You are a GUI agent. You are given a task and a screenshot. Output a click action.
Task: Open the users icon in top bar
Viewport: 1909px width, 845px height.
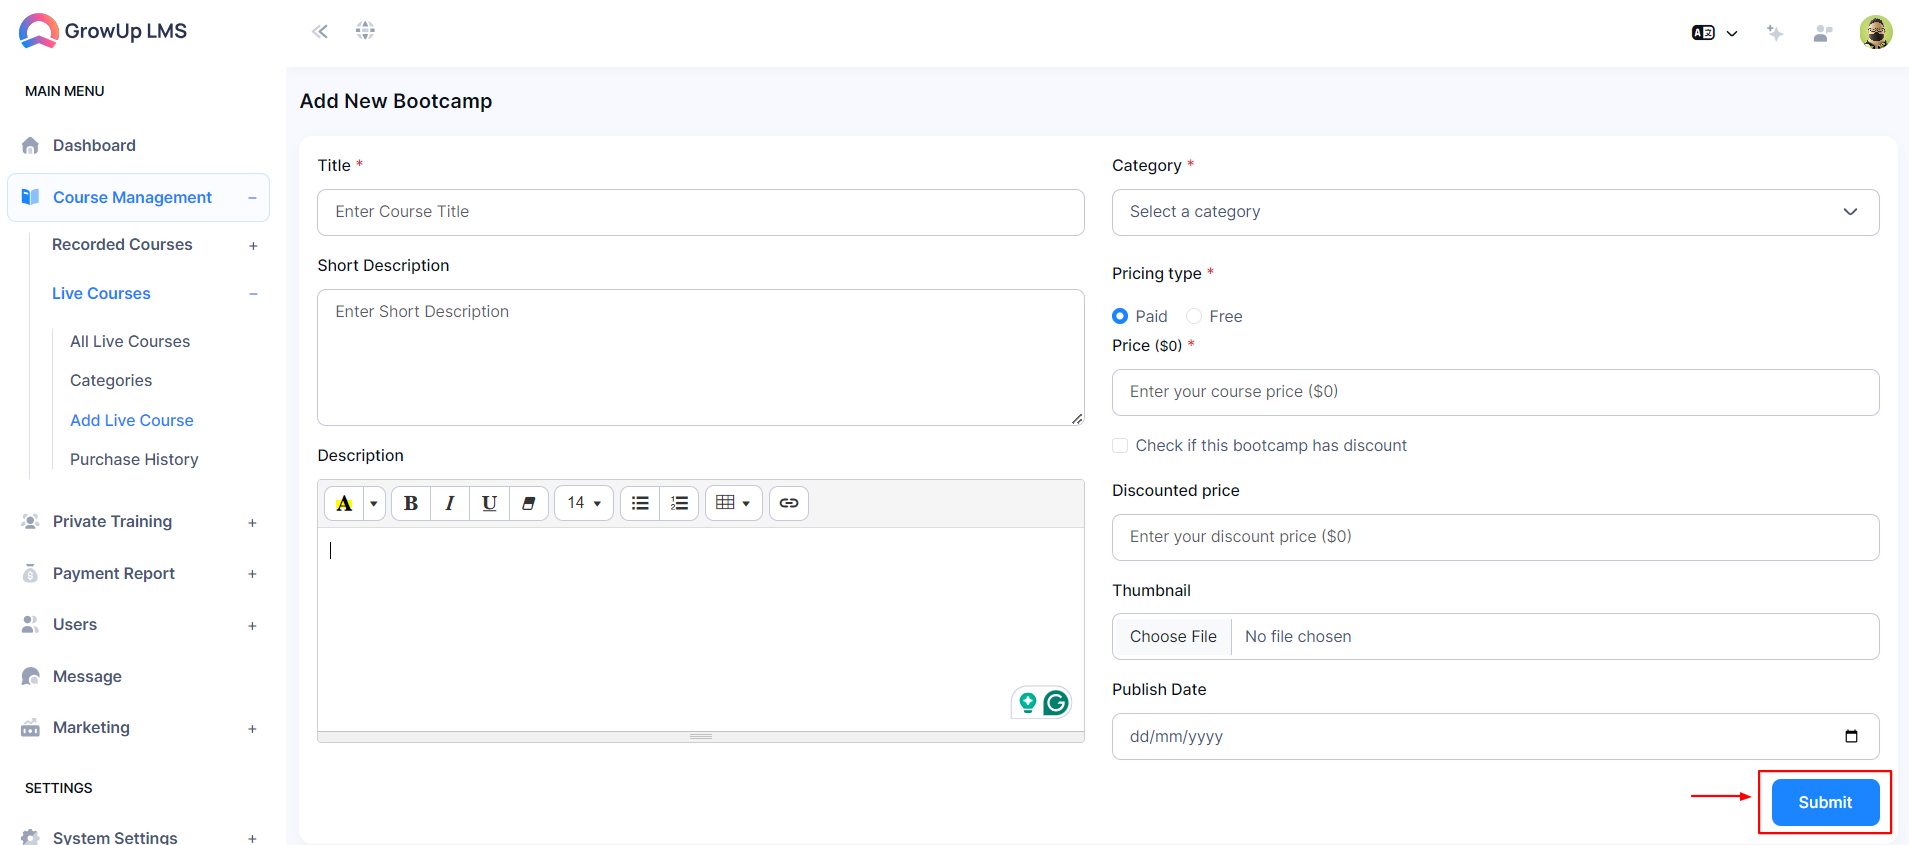tap(1823, 33)
